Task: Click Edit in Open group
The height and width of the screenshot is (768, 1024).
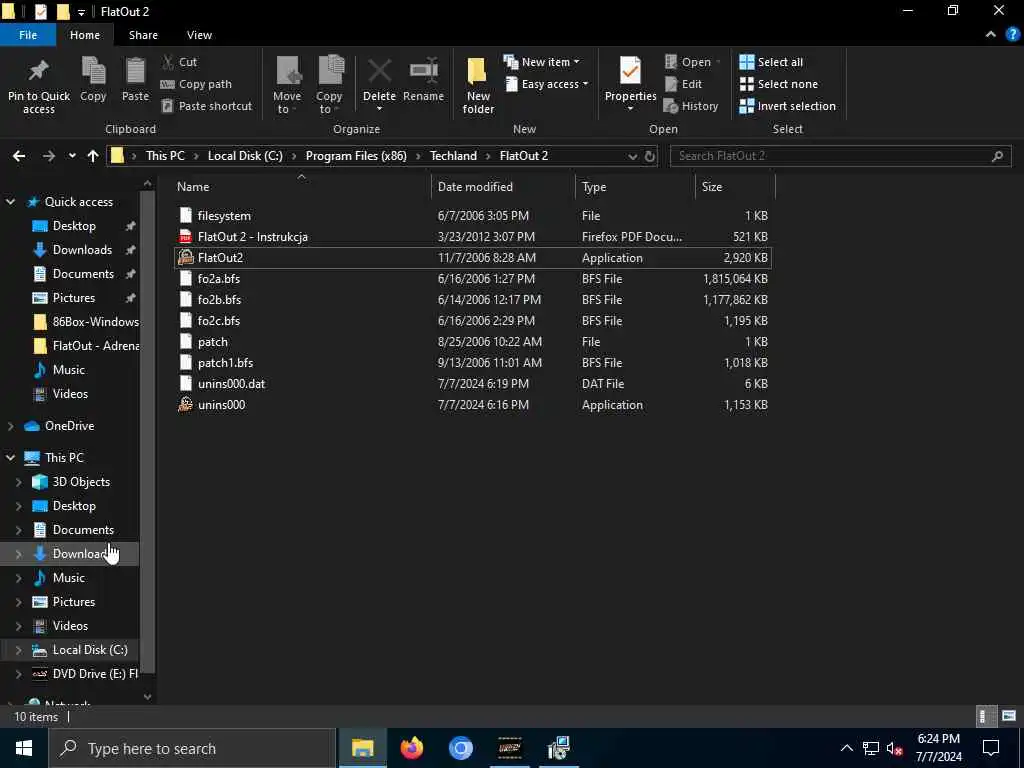Action: click(683, 84)
